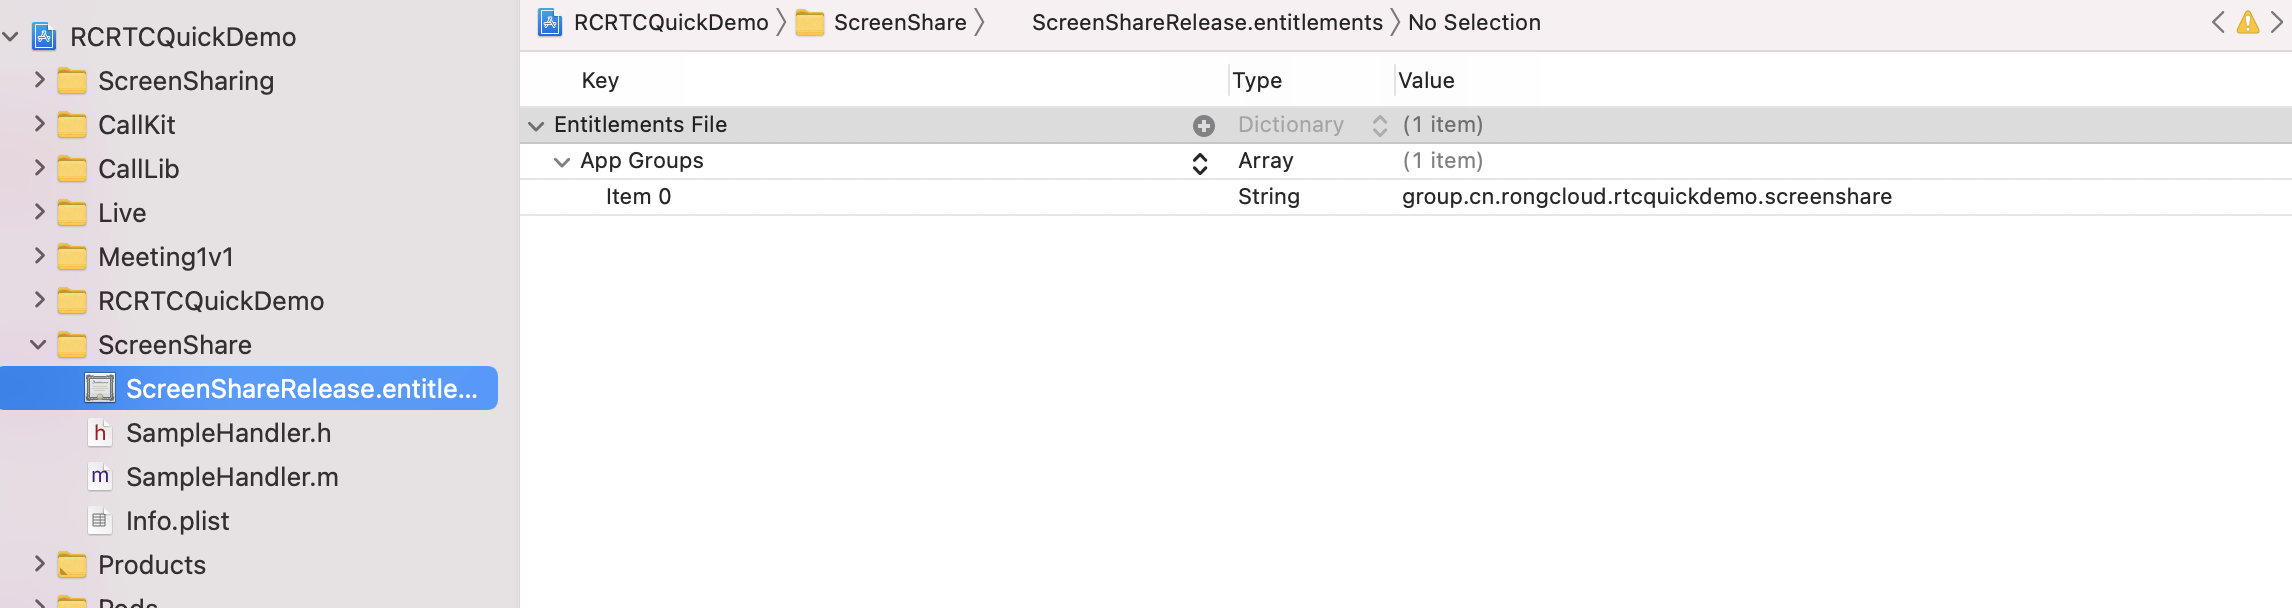Open Info.plist in the ScreenShare group

point(177,521)
